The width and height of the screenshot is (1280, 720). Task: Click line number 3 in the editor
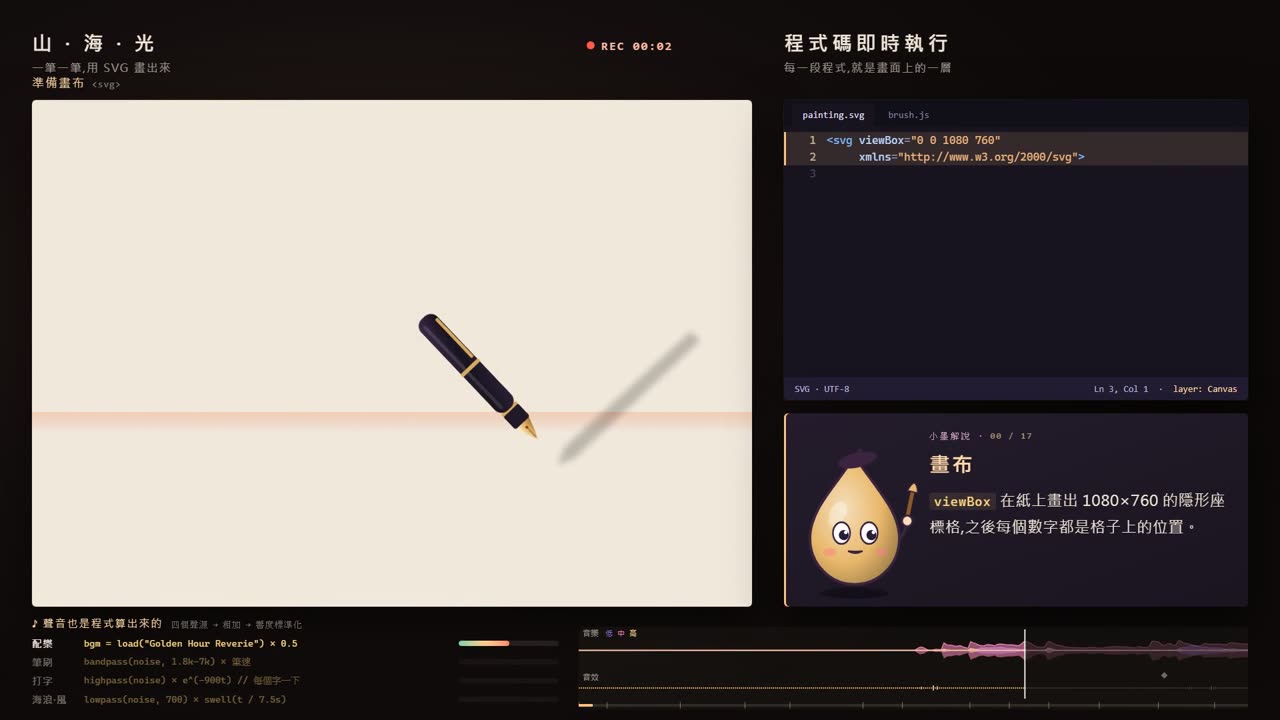813,174
